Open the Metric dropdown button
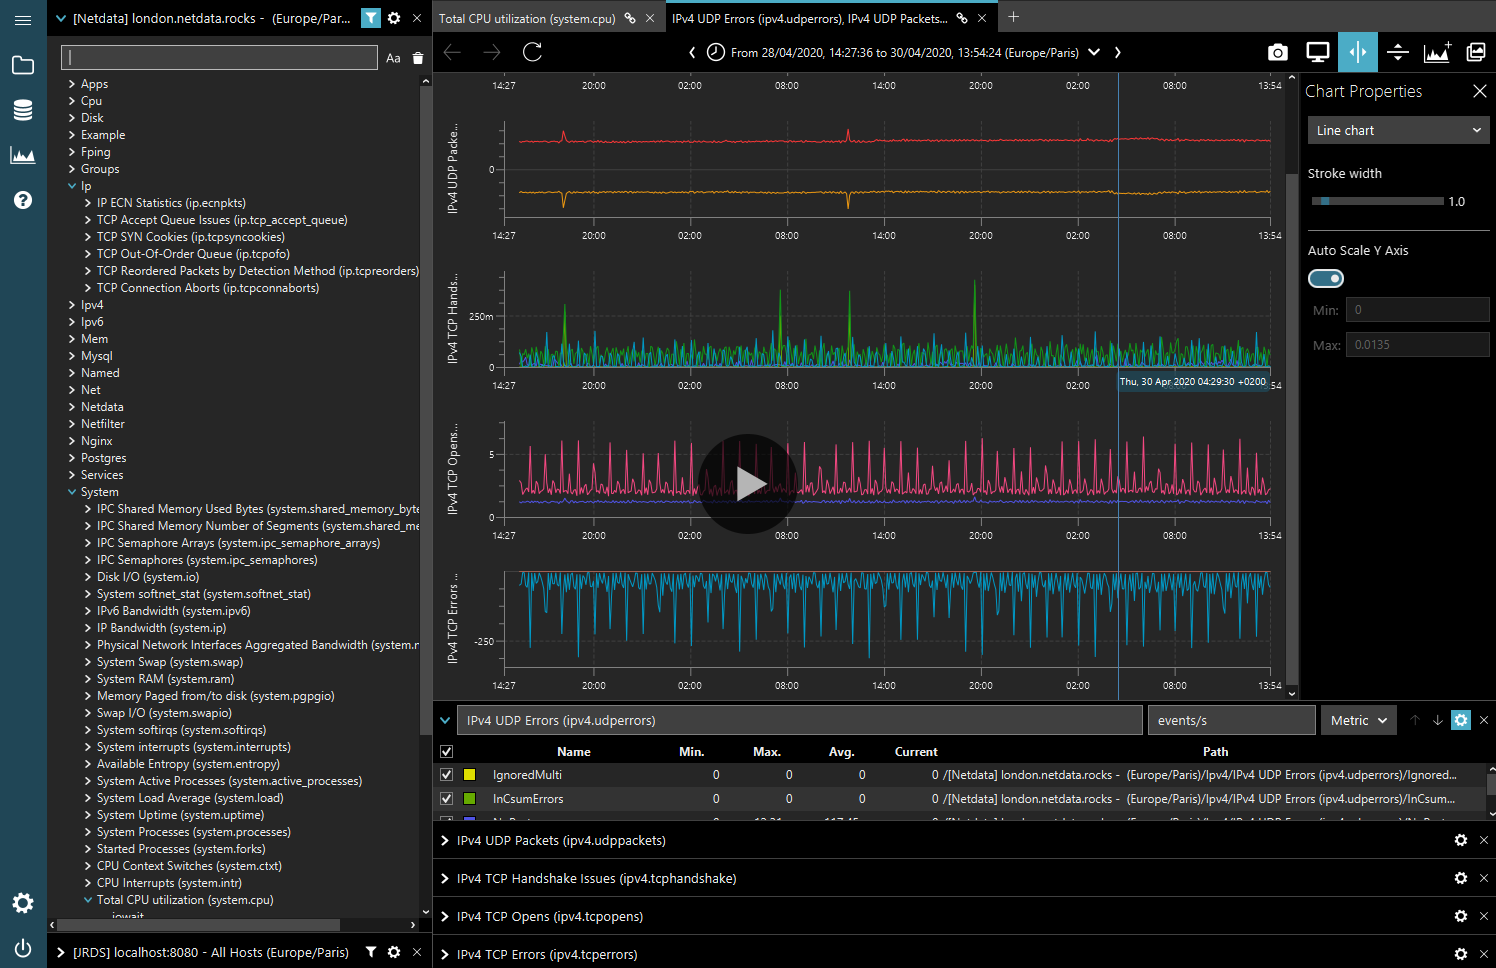Screen dimensions: 1496x968 point(1359,720)
